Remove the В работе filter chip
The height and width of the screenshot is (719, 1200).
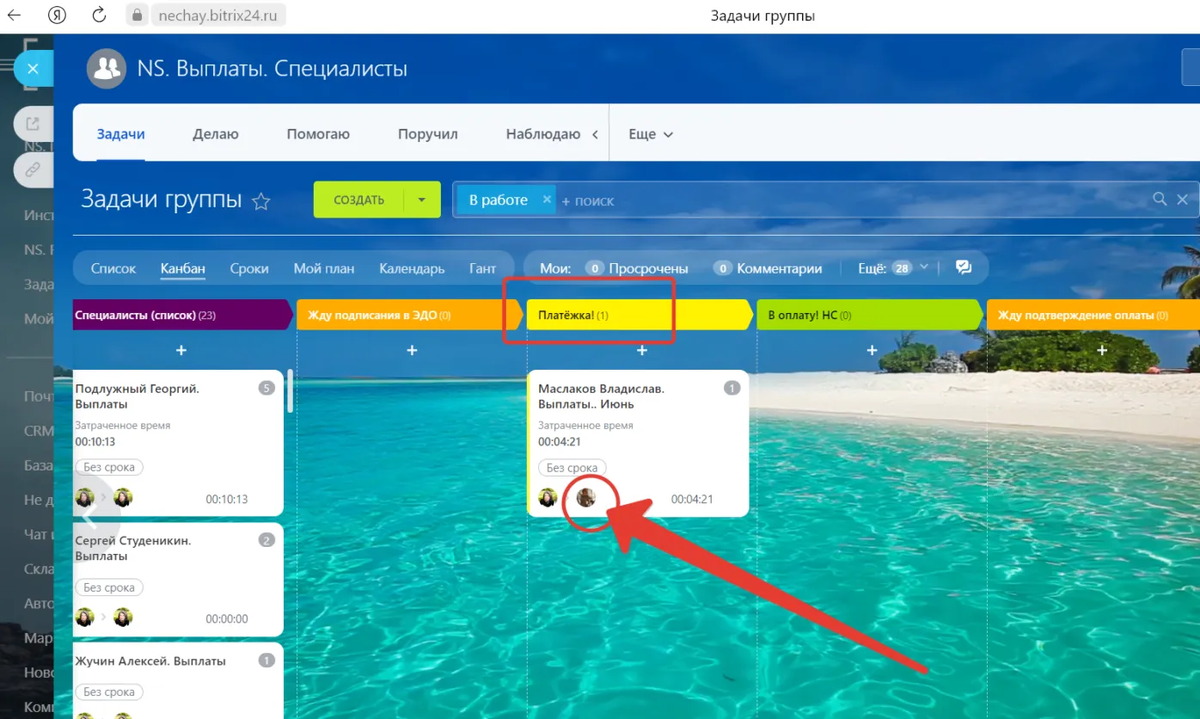547,200
